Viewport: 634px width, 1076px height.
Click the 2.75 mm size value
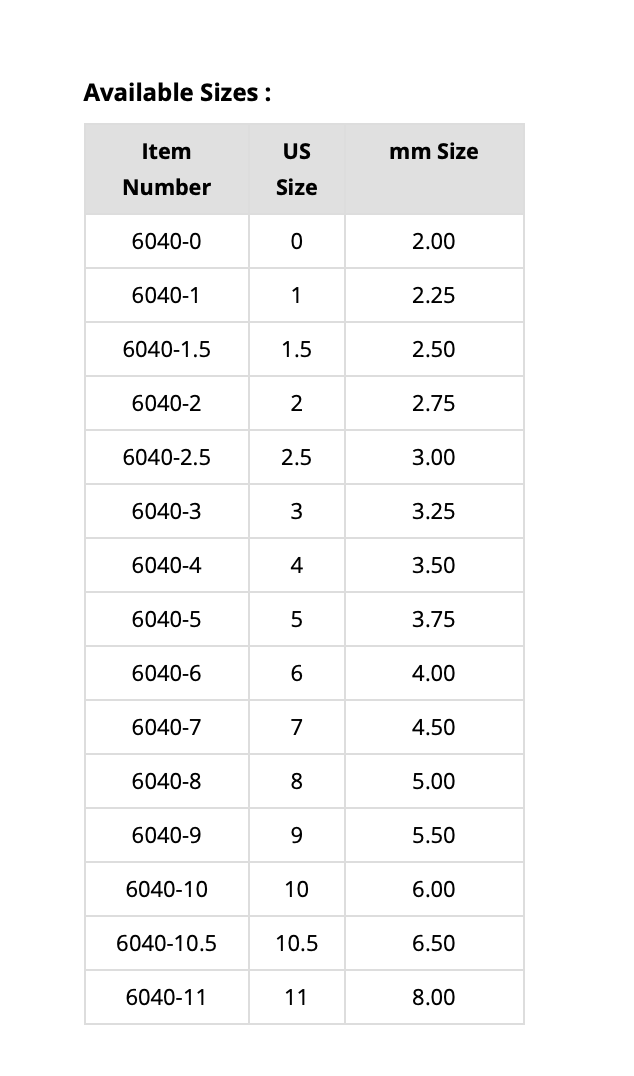(433, 403)
